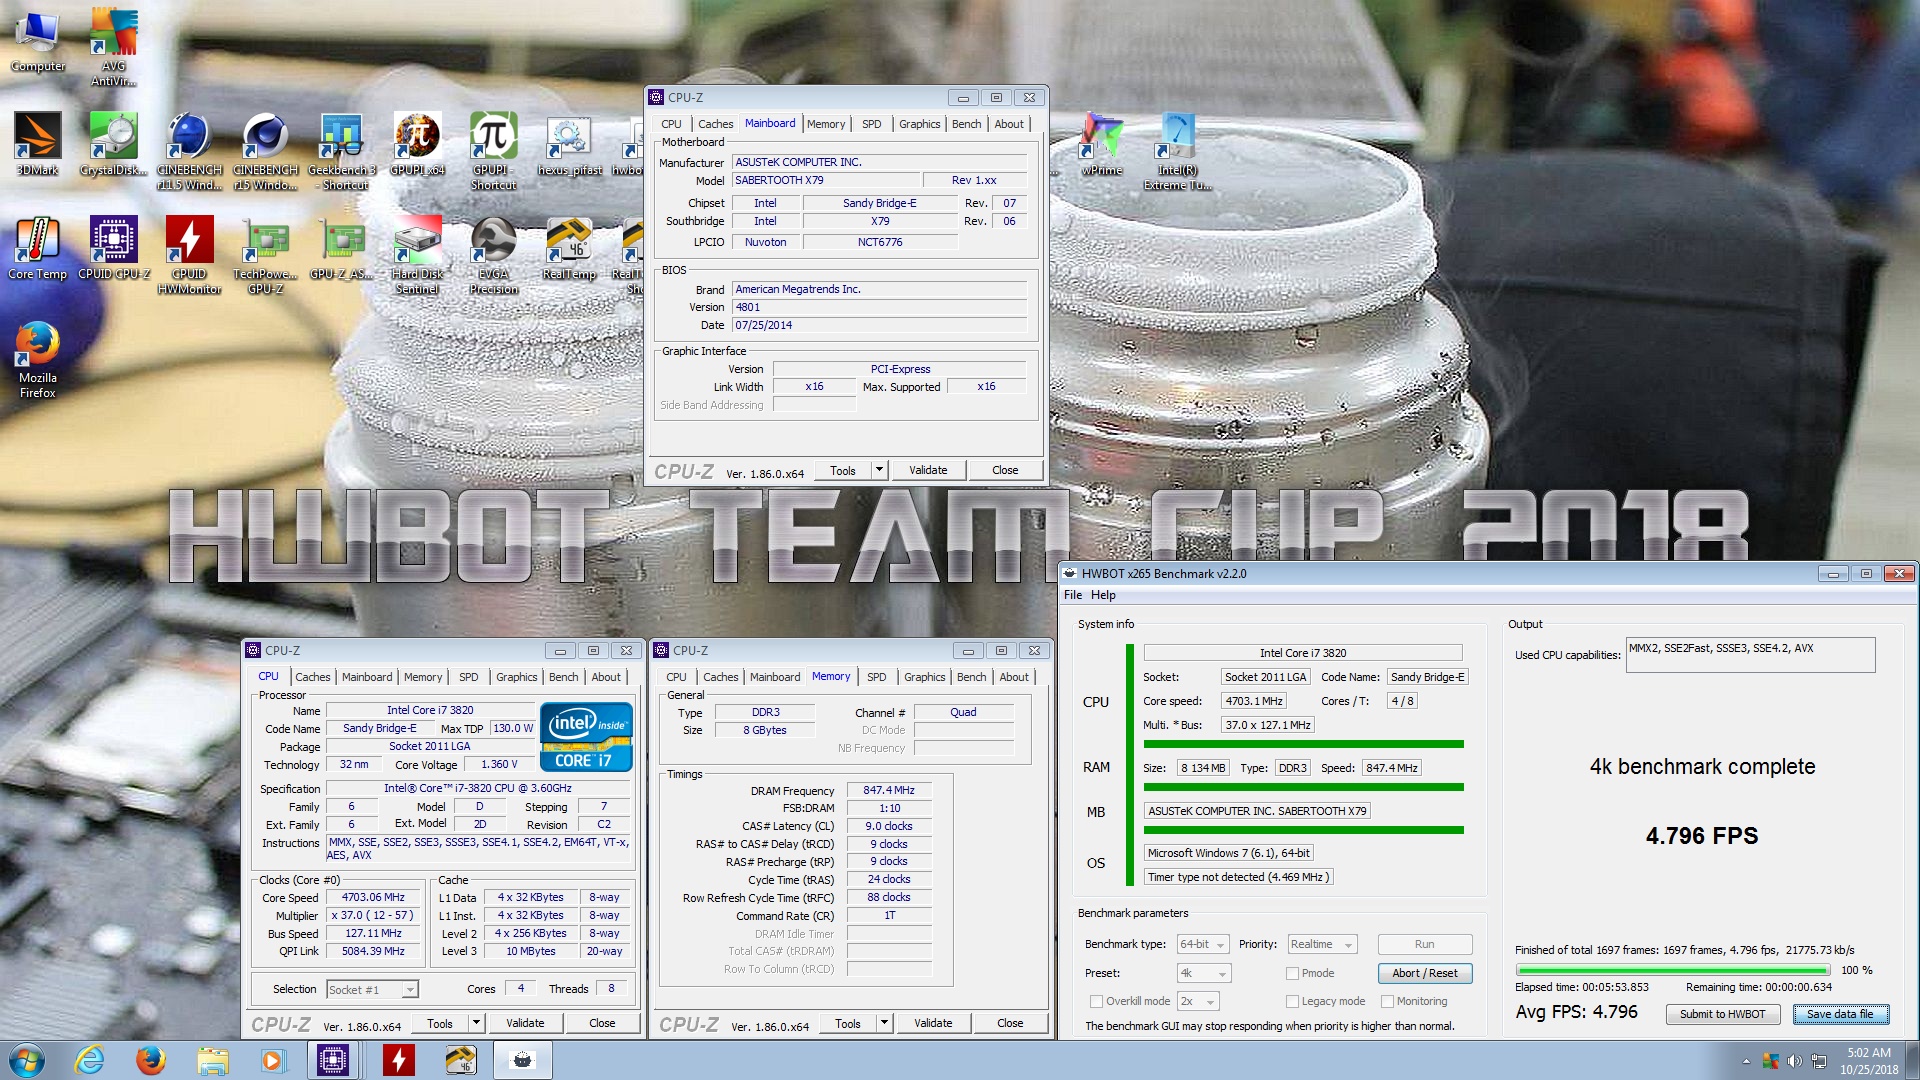Open Graphics tab in Memory window
The width and height of the screenshot is (1920, 1080).
pyautogui.click(x=925, y=677)
